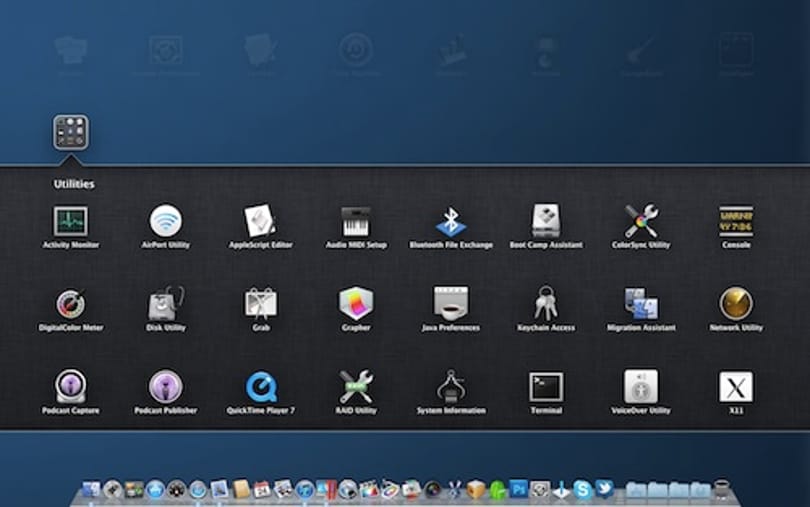Open Keychain Access
The image size is (810, 507).
546,303
